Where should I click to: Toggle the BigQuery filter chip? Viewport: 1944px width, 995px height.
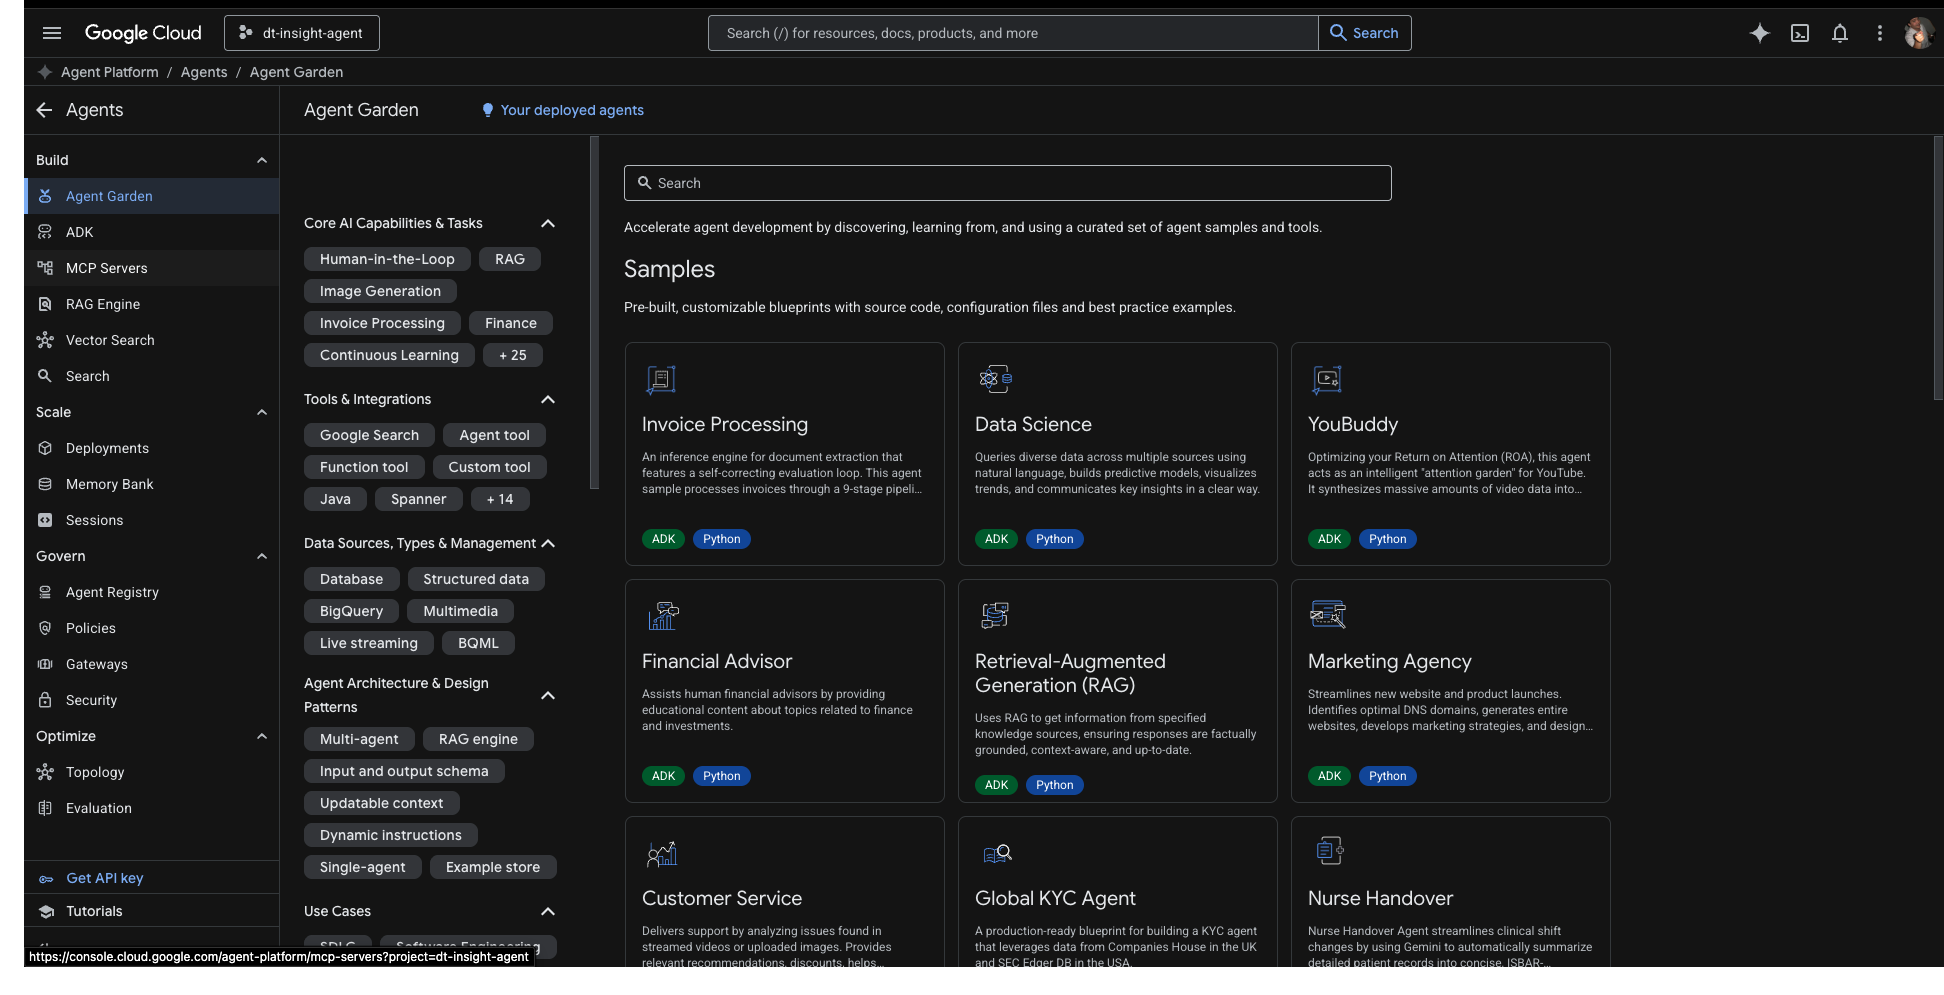click(x=351, y=611)
